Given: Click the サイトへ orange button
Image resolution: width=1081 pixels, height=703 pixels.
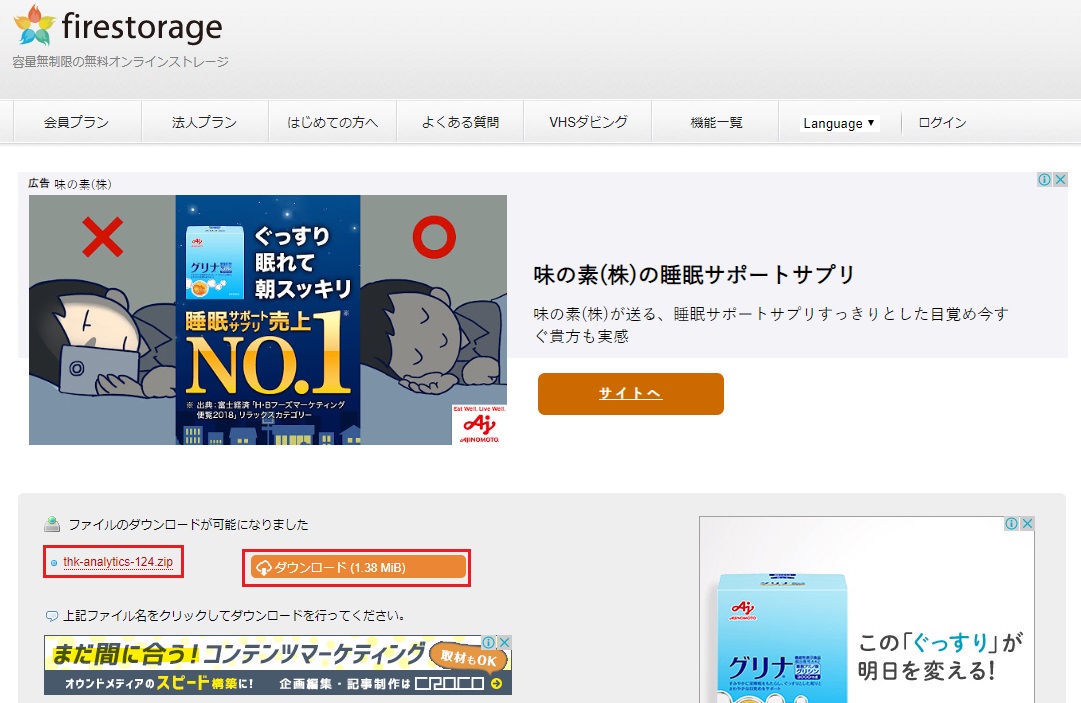Looking at the screenshot, I should click(x=630, y=394).
